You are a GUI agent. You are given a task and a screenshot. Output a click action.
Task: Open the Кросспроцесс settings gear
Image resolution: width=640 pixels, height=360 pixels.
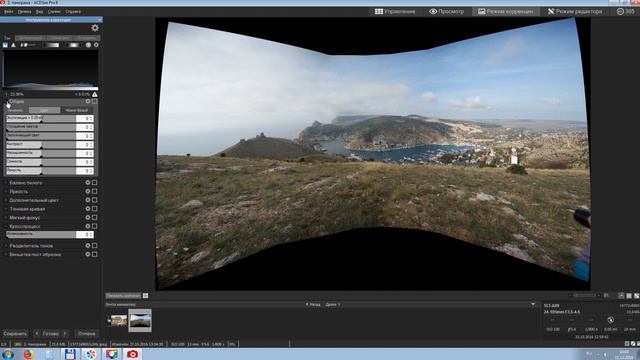tap(88, 226)
